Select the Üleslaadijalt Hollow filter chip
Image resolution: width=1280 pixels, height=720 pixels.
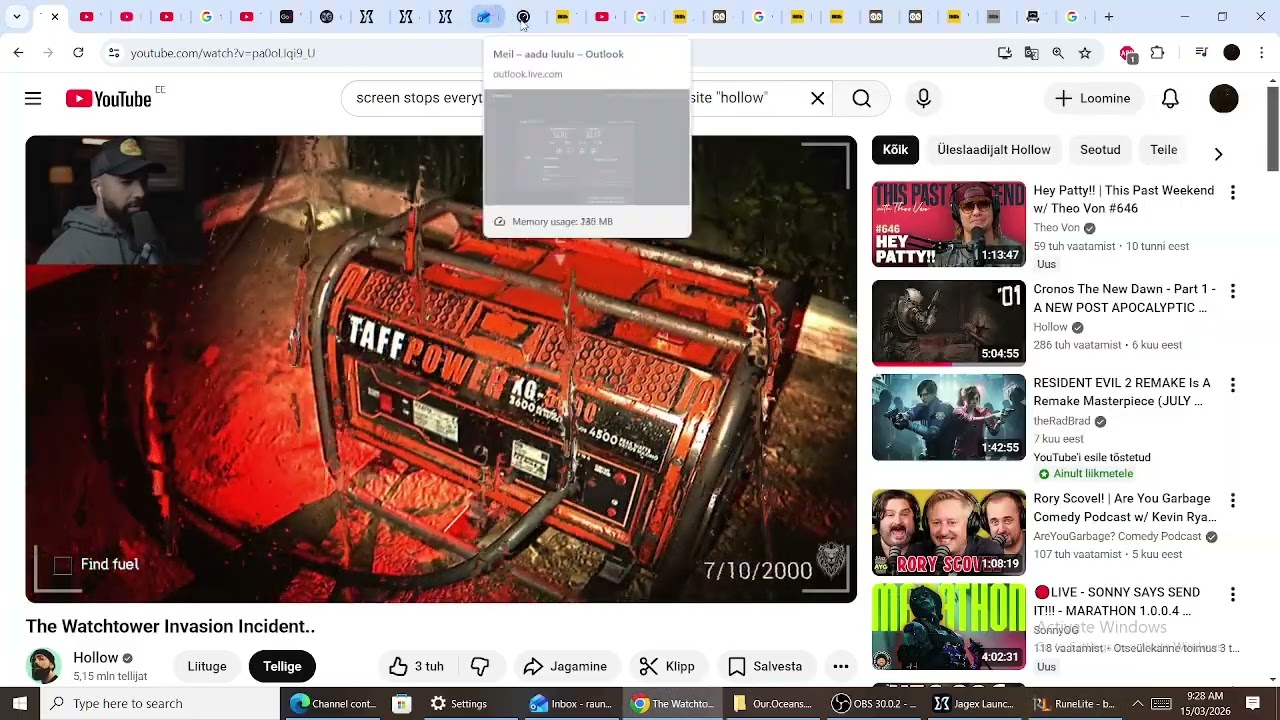point(993,150)
